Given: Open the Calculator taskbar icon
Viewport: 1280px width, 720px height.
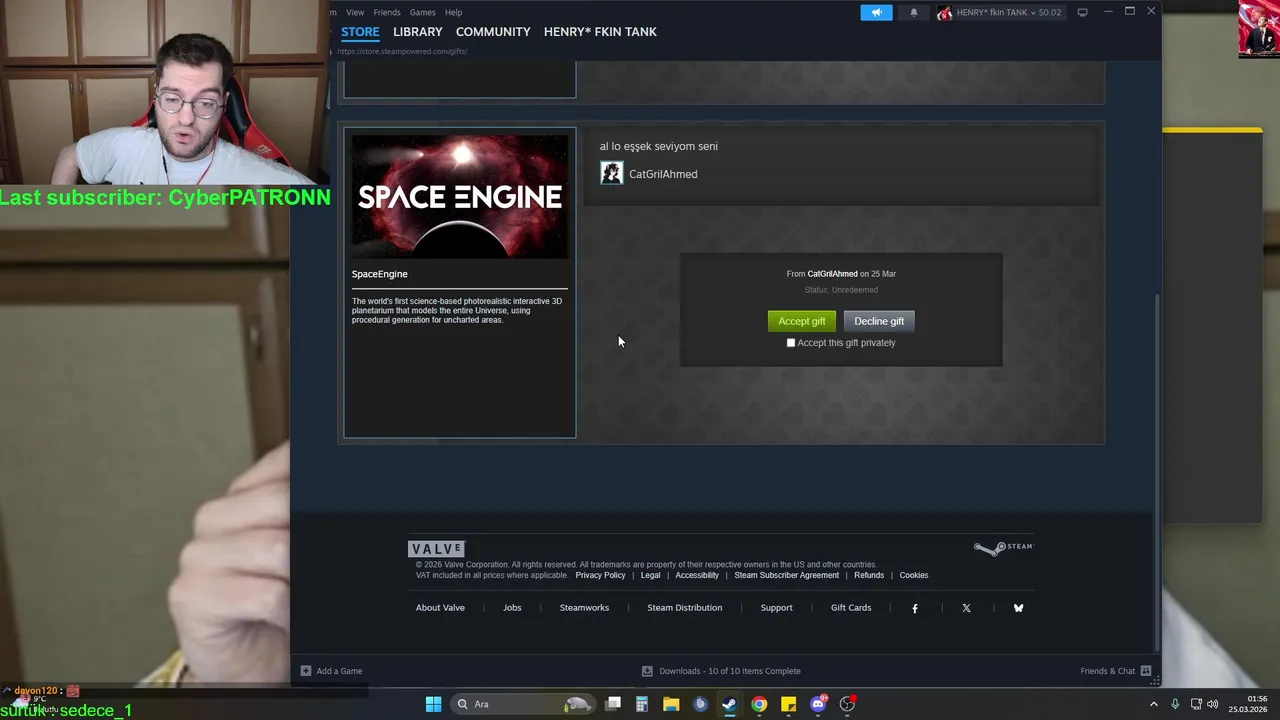Looking at the screenshot, I should click(642, 704).
